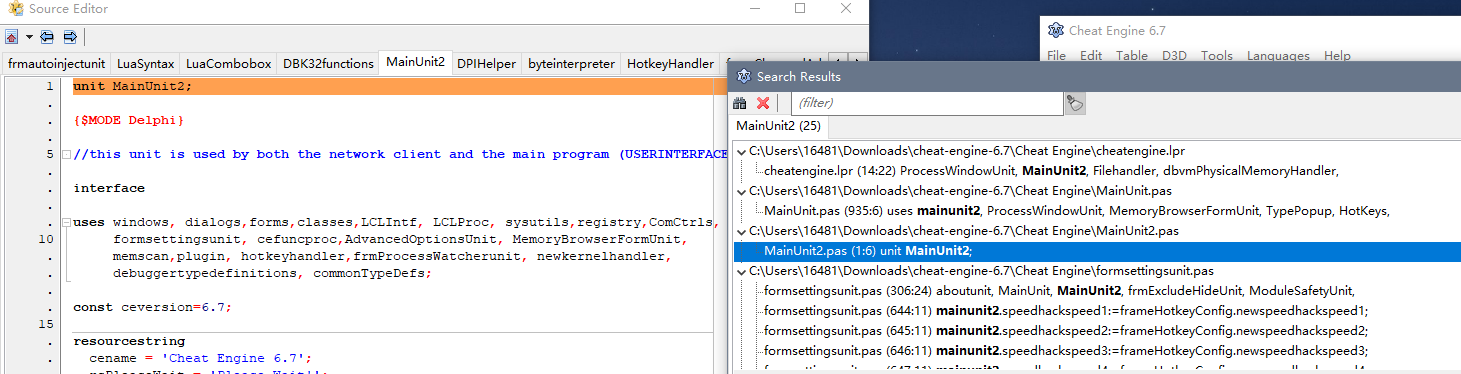Open the Tools menu in Cheat Engine

pos(1217,56)
